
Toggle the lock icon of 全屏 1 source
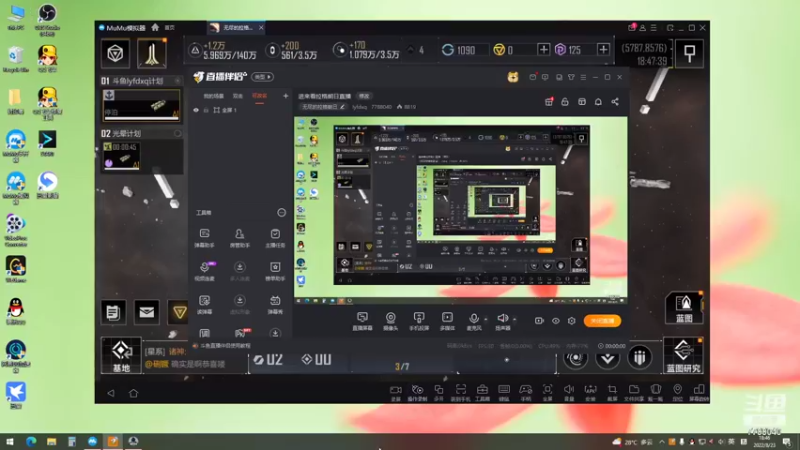[206, 110]
